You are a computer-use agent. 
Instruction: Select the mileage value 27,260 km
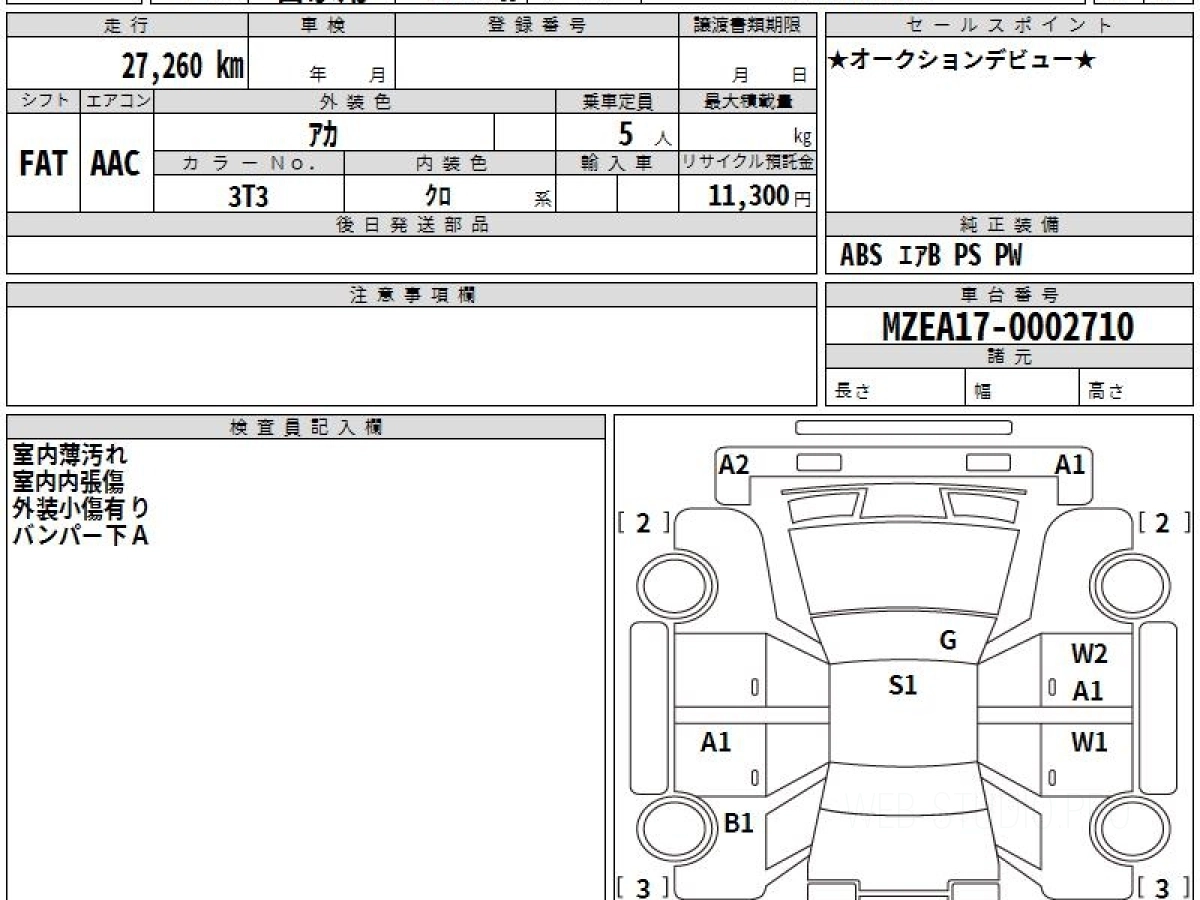click(x=182, y=65)
